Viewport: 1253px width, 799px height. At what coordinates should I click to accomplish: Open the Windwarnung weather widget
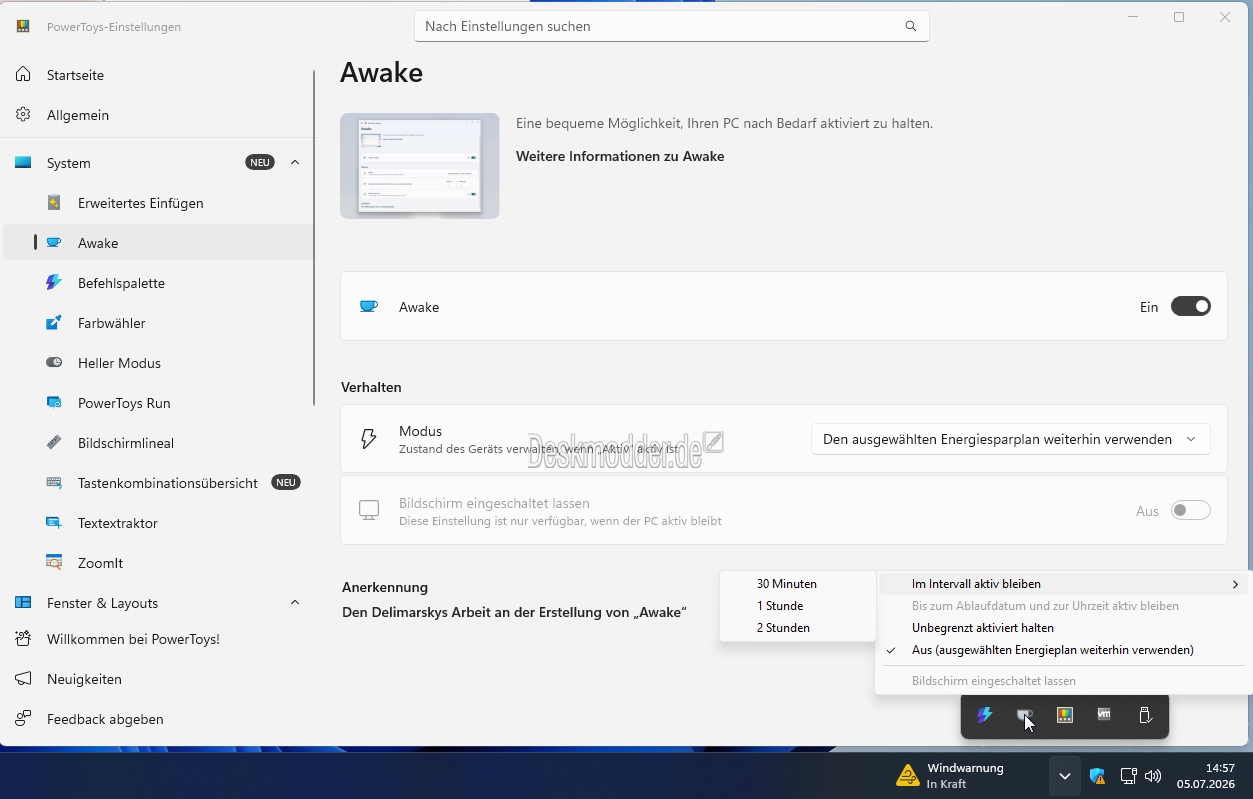click(x=950, y=776)
